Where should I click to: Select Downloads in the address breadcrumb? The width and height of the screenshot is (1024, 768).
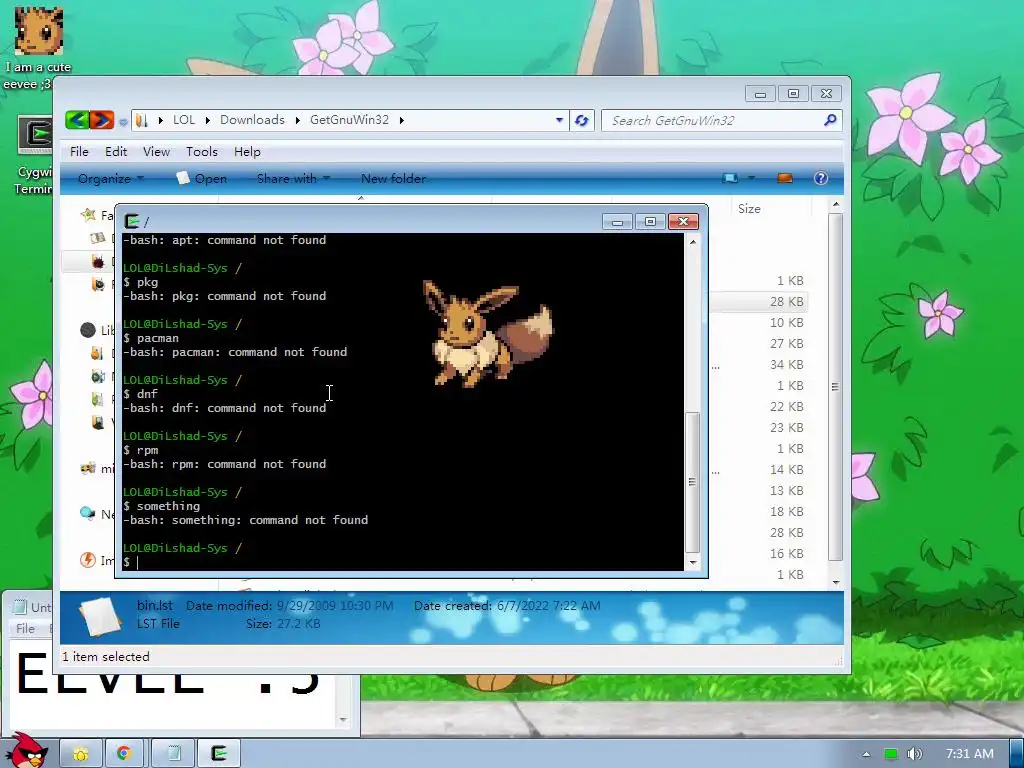(252, 120)
